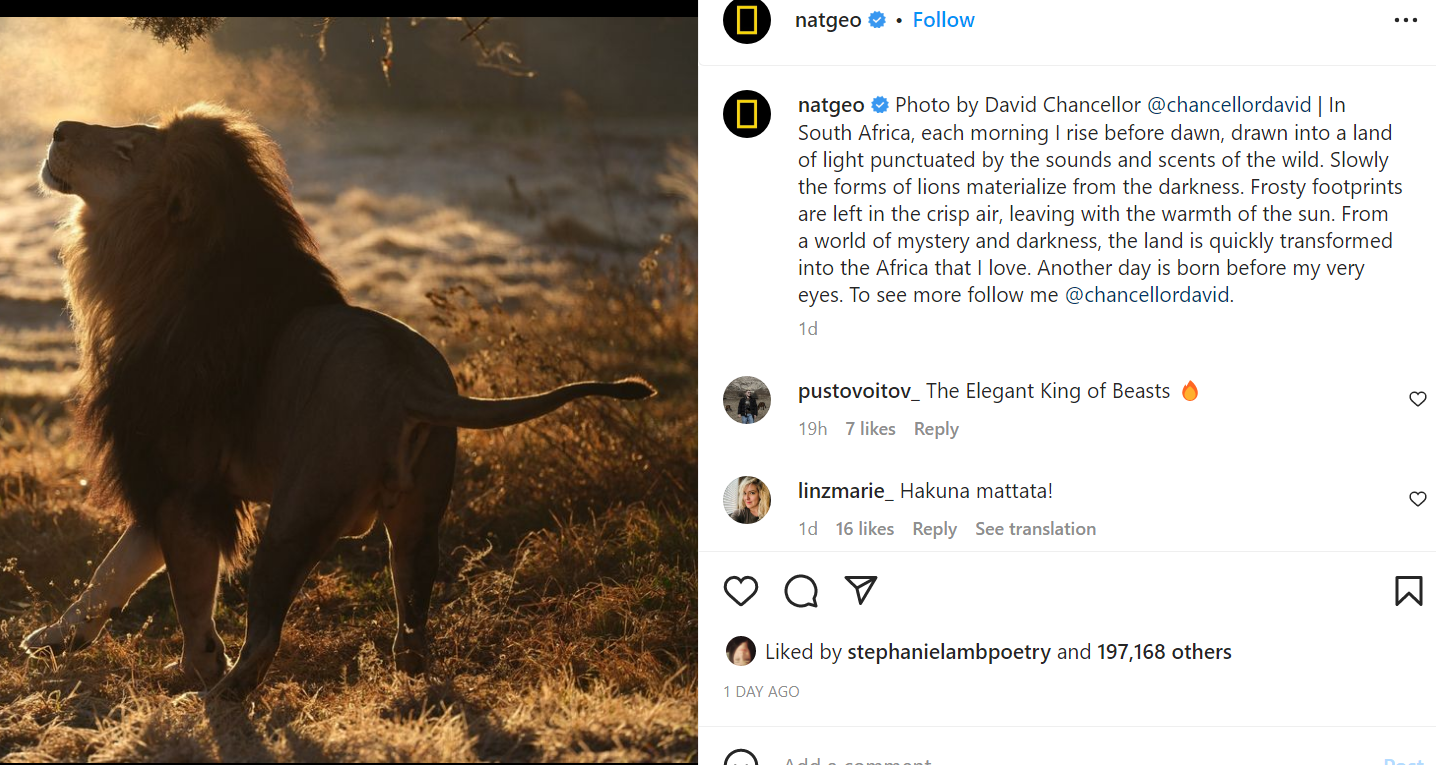This screenshot has width=1436, height=765.
Task: Follow the natgeo account
Action: [943, 20]
